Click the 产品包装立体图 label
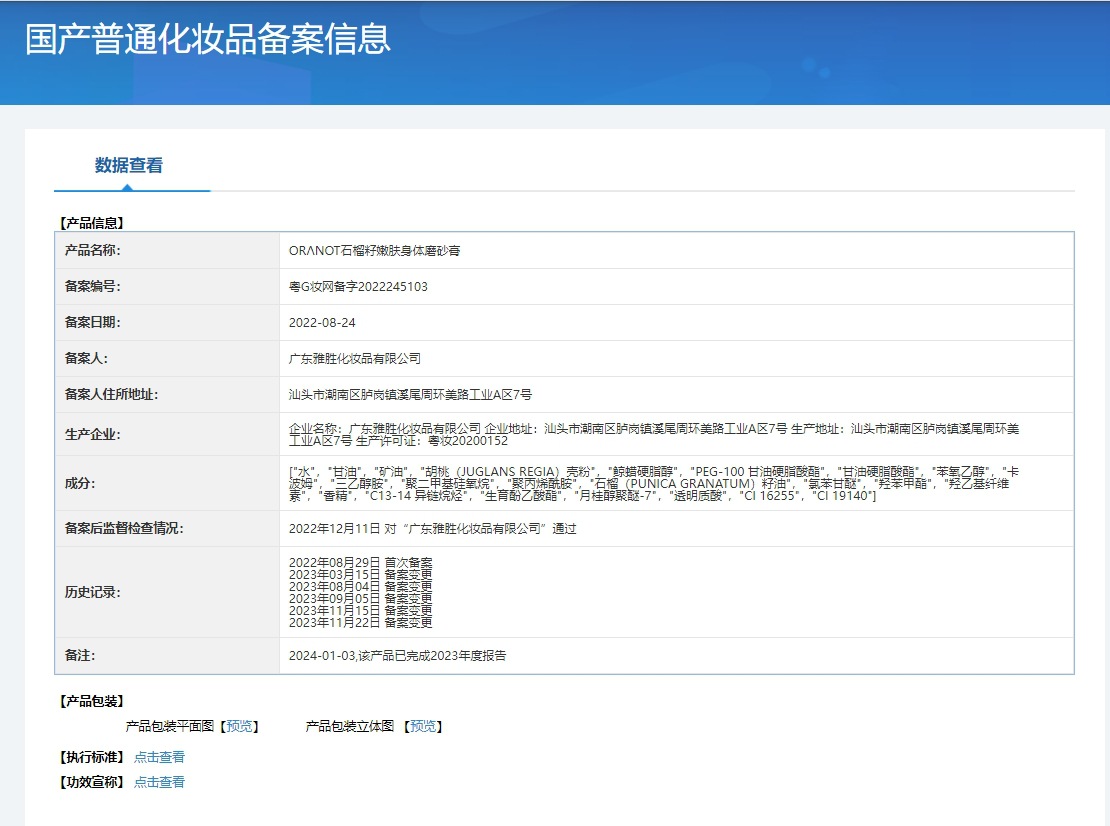Image resolution: width=1110 pixels, height=826 pixels. click(x=350, y=726)
